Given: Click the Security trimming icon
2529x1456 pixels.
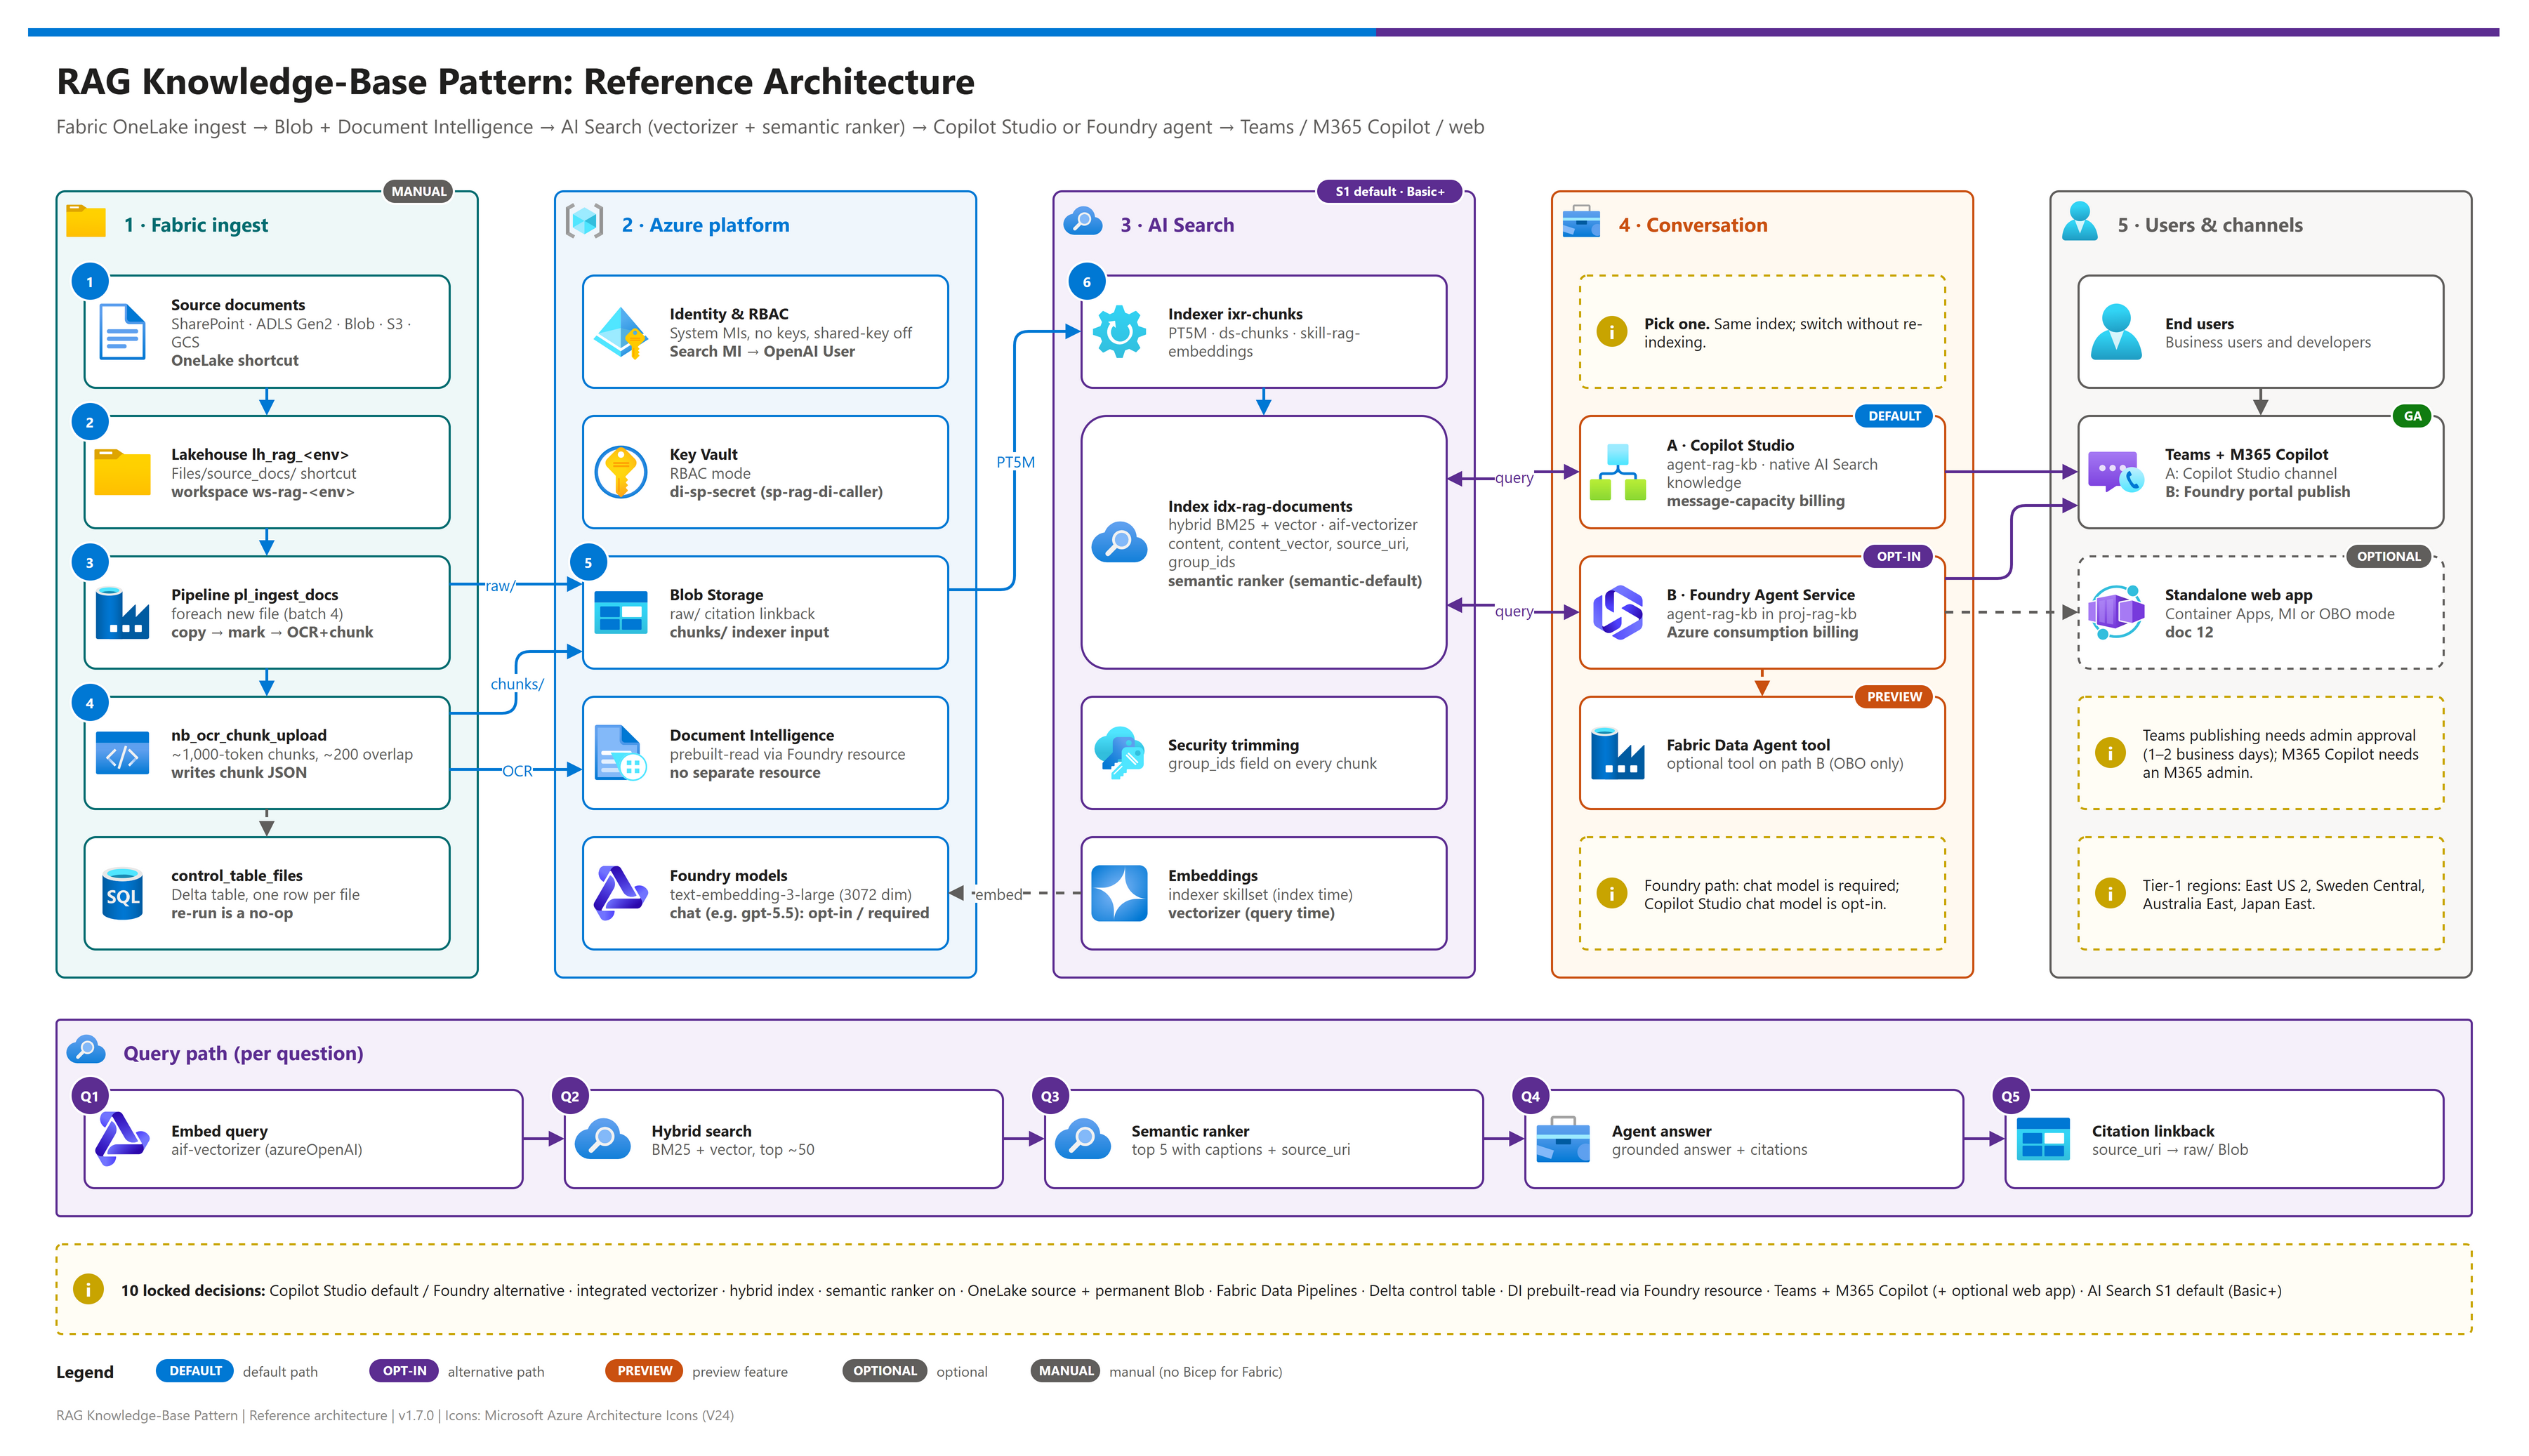Looking at the screenshot, I should pyautogui.click(x=1119, y=753).
